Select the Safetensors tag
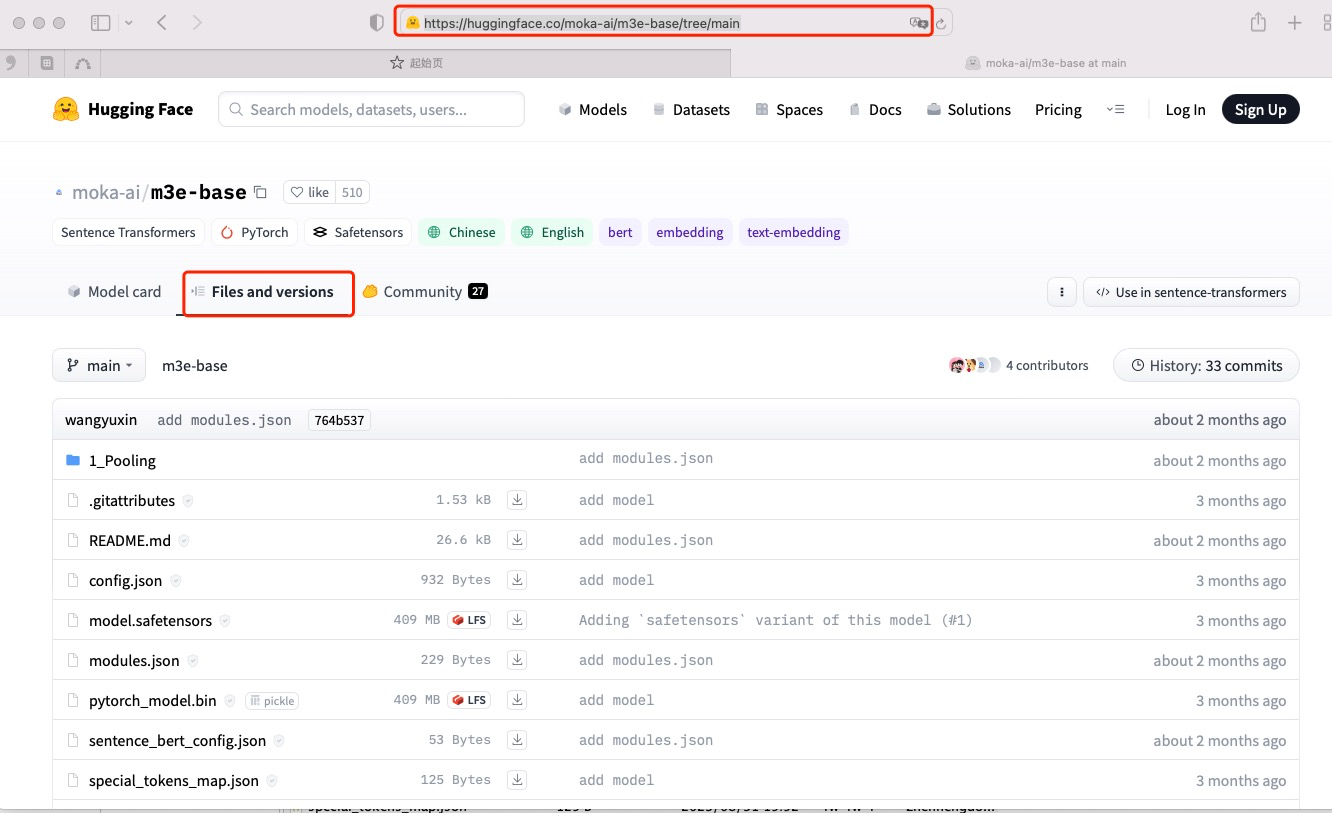This screenshot has height=813, width=1332. coord(358,232)
